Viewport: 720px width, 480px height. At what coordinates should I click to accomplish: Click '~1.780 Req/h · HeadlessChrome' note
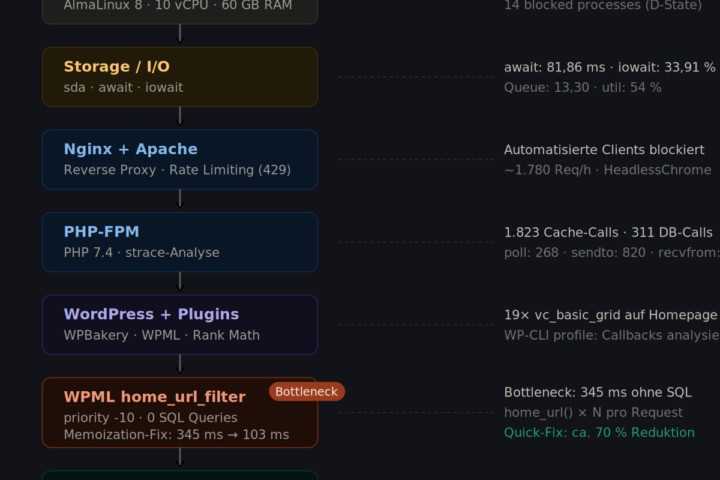point(608,170)
